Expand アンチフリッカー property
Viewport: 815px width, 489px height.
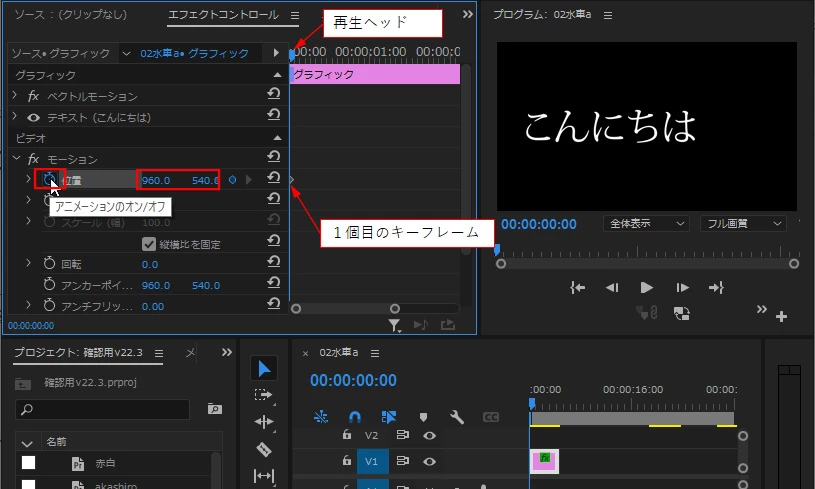29,305
